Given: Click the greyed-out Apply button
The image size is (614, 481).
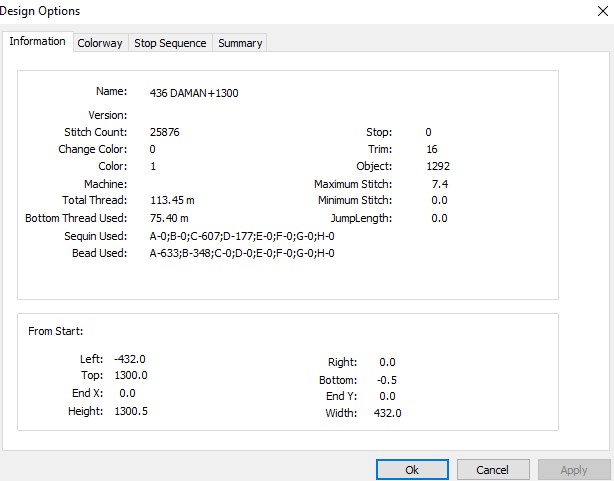Looking at the screenshot, I should pos(574,470).
